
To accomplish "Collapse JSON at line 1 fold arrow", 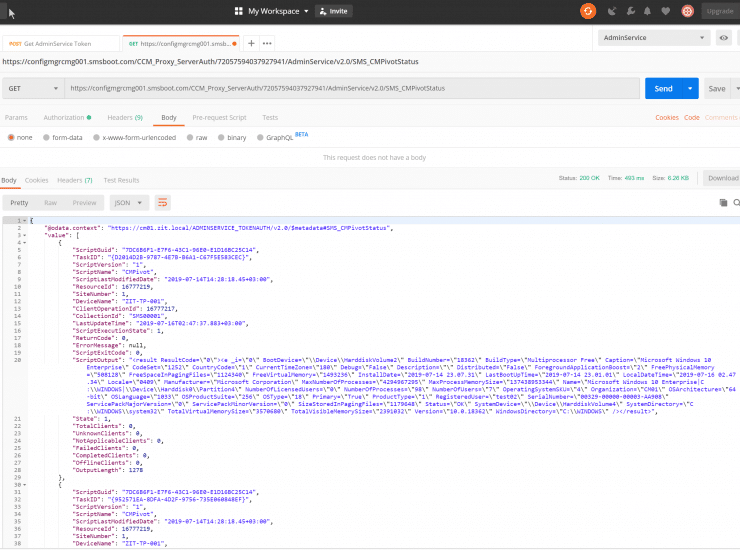I will 25,220.
